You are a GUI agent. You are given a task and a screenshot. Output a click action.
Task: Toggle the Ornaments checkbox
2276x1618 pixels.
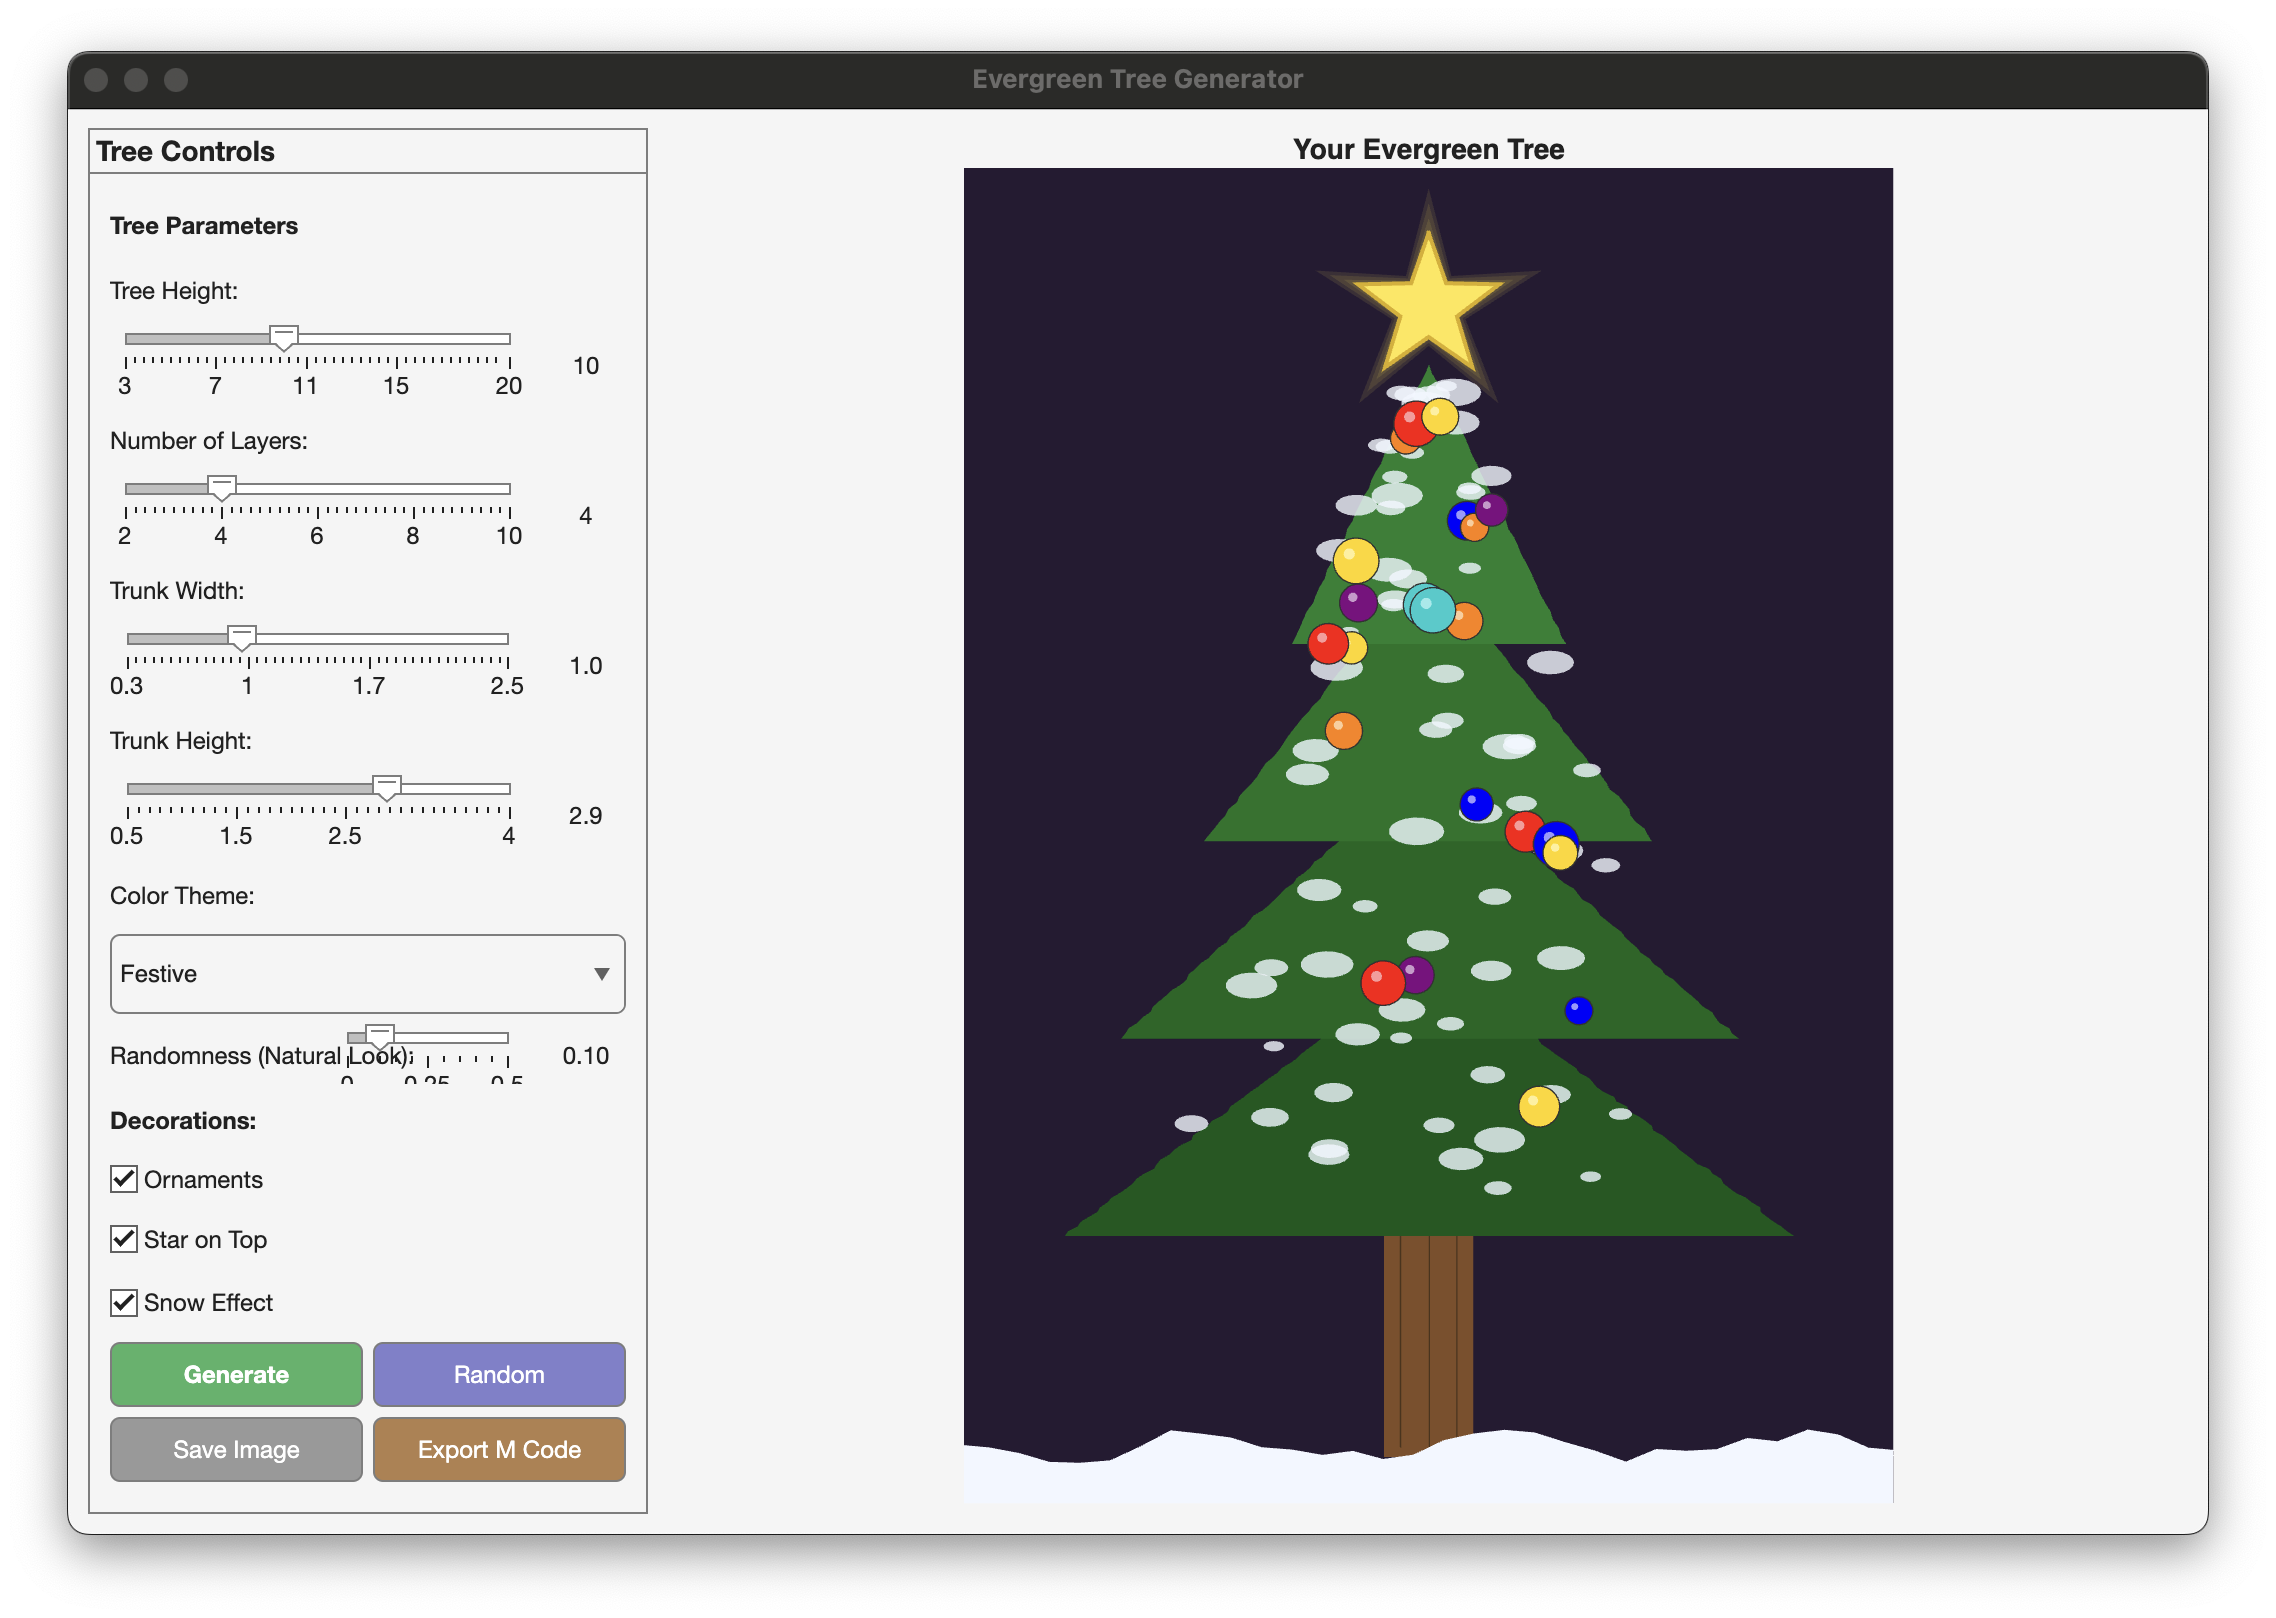coord(124,1179)
